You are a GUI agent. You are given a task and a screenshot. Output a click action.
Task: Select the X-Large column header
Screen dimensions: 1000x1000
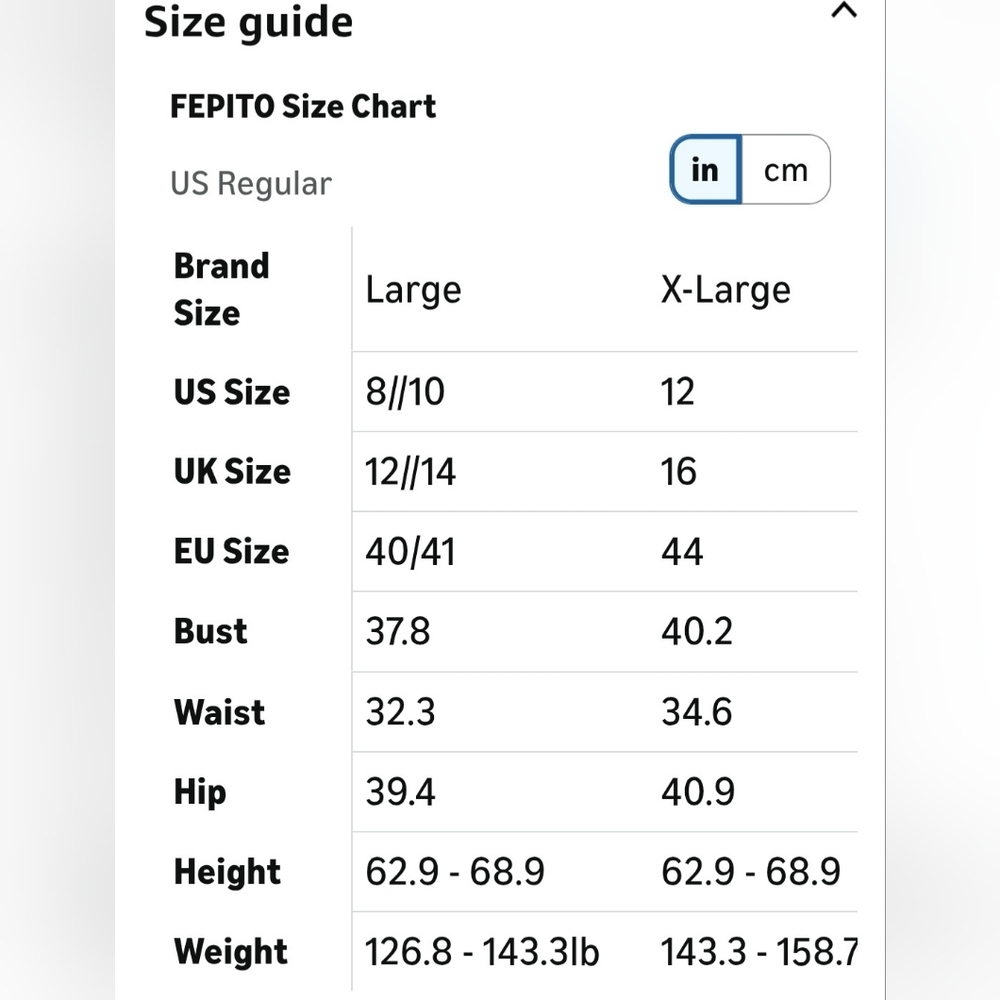(726, 290)
